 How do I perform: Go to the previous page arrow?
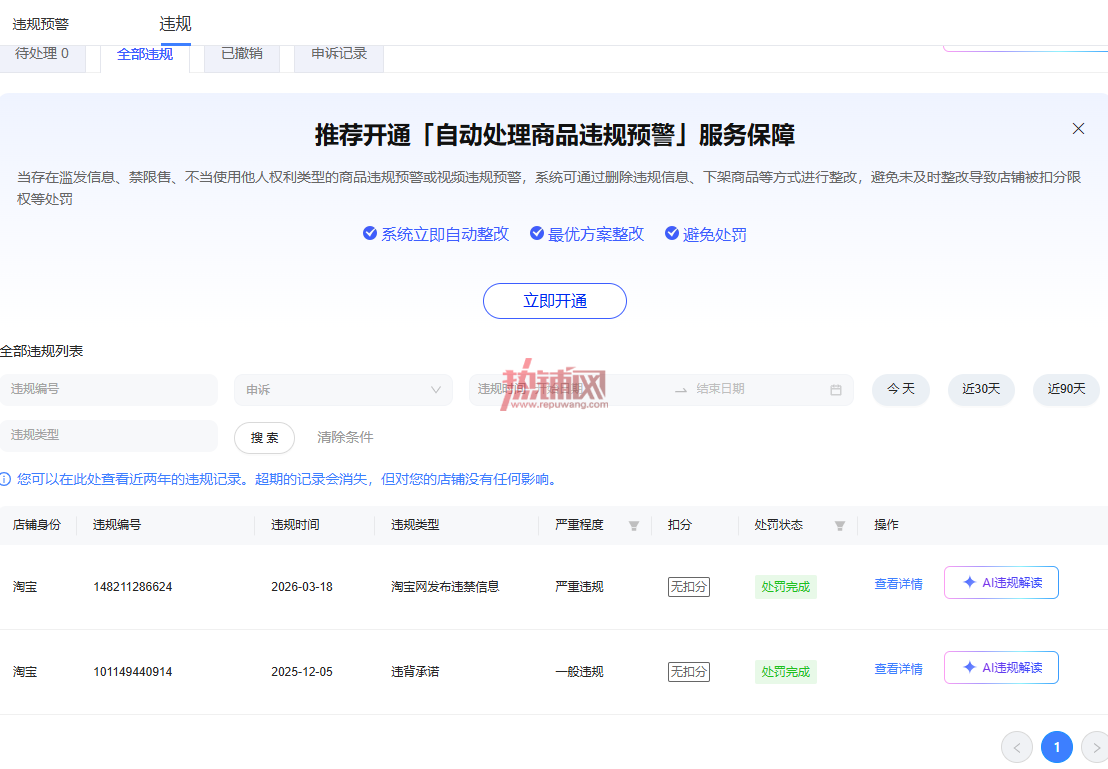click(x=1017, y=747)
